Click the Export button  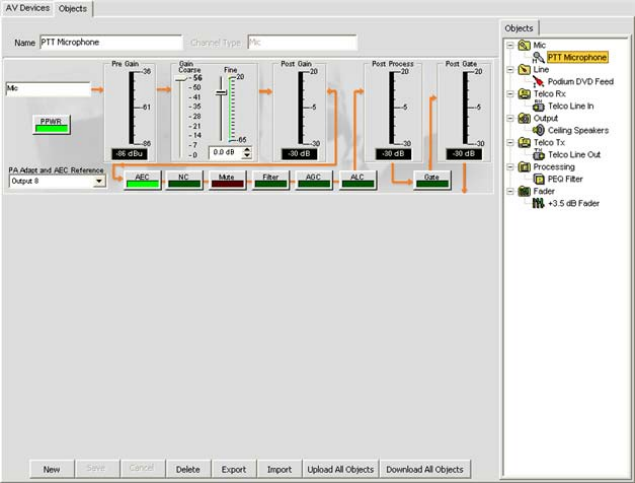point(233,469)
